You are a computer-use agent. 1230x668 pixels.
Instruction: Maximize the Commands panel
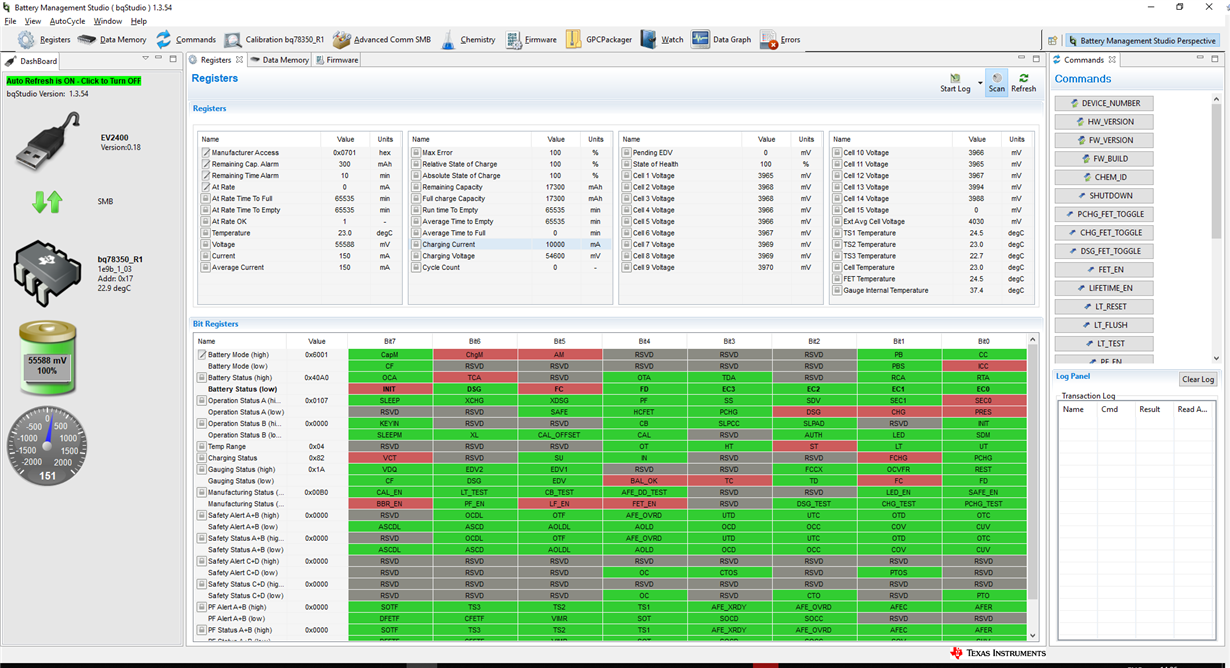point(1216,60)
